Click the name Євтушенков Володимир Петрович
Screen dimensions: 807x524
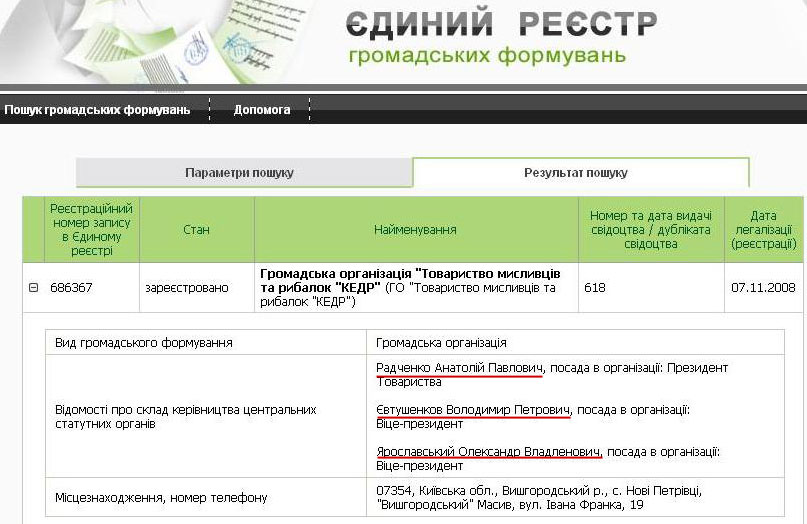coord(473,410)
